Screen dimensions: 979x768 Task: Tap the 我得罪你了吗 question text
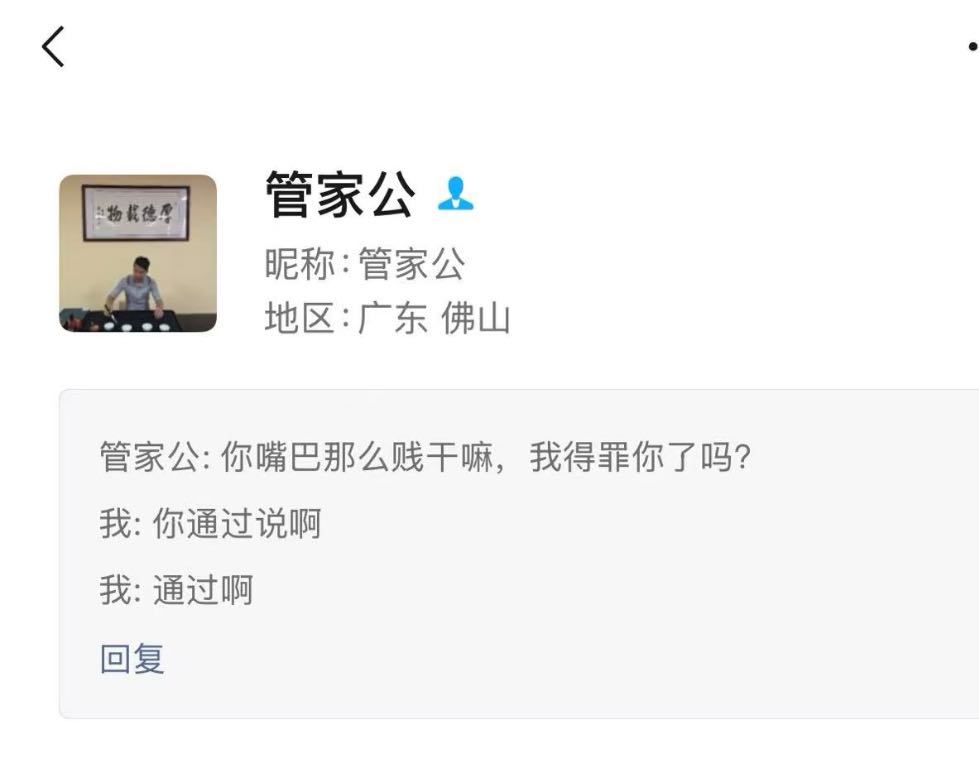click(641, 457)
